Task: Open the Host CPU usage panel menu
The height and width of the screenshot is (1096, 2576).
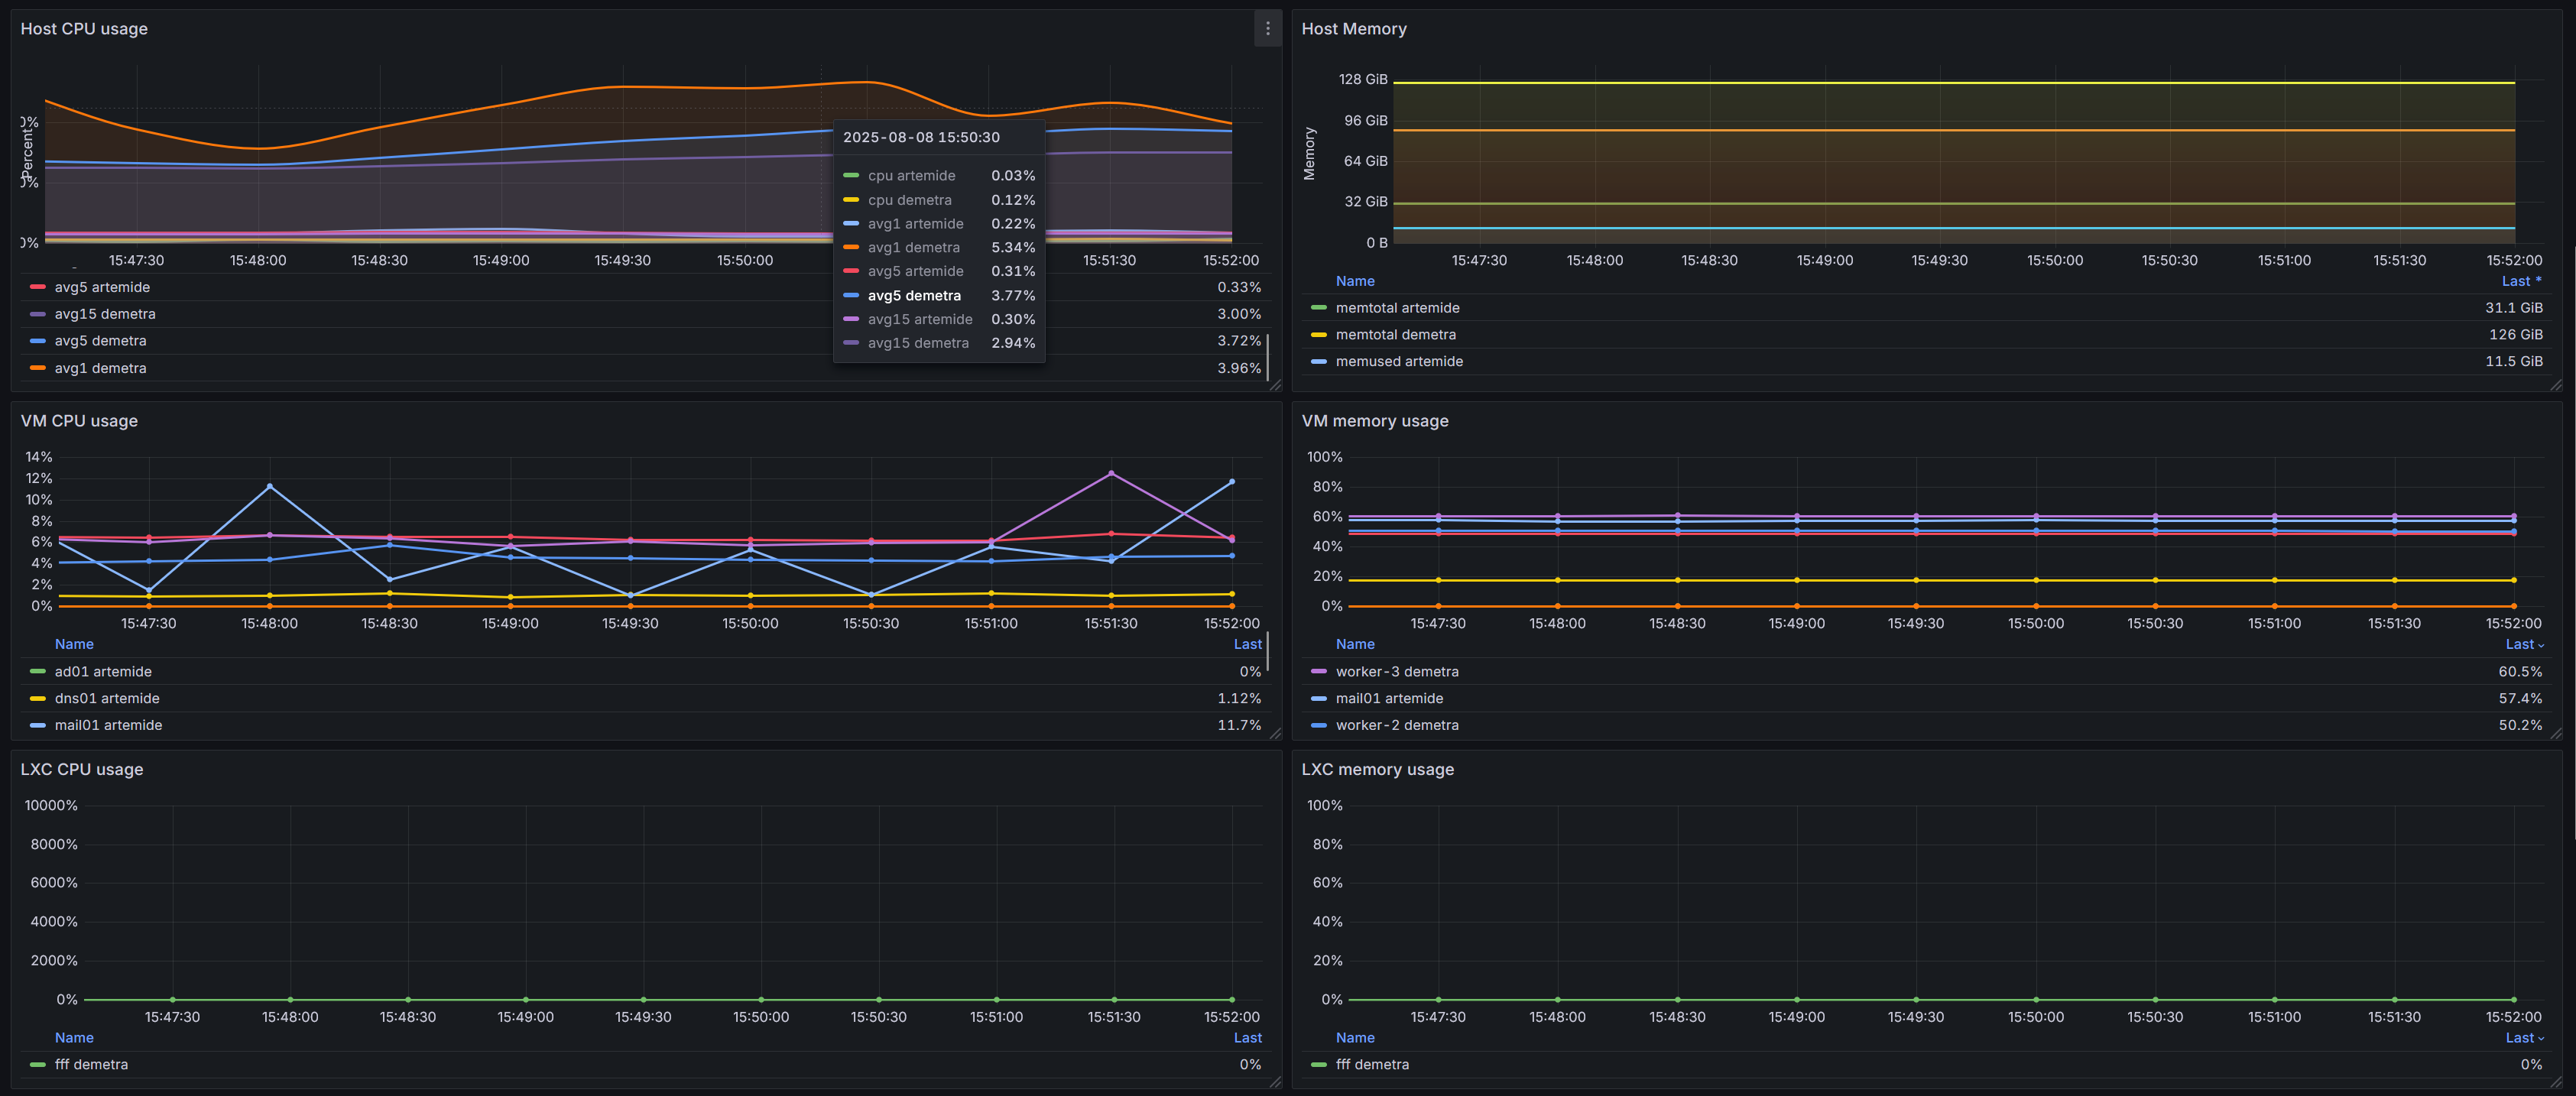Action: click(x=1267, y=29)
